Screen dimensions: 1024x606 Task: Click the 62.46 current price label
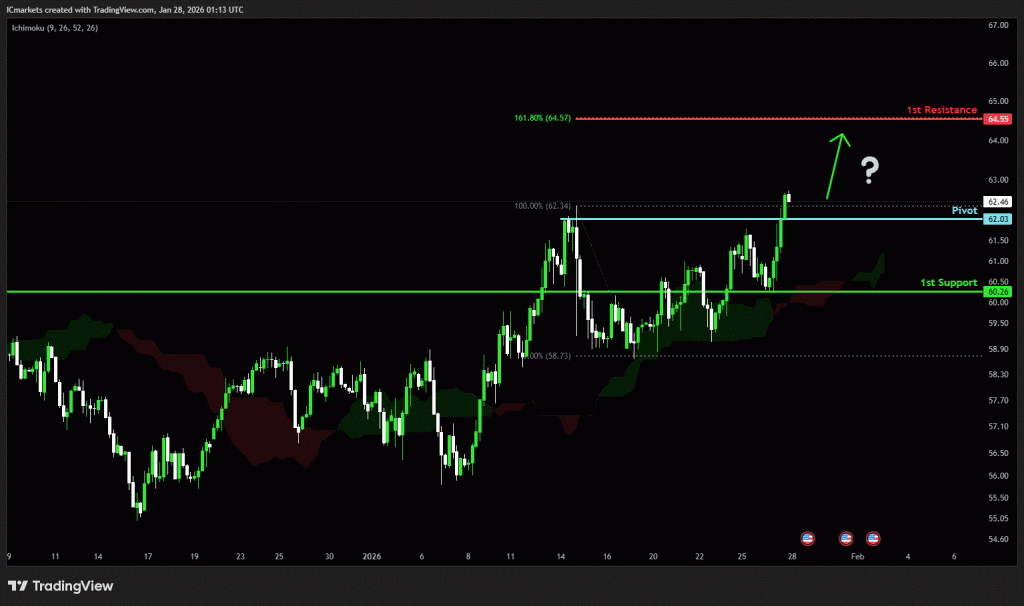pyautogui.click(x=996, y=202)
